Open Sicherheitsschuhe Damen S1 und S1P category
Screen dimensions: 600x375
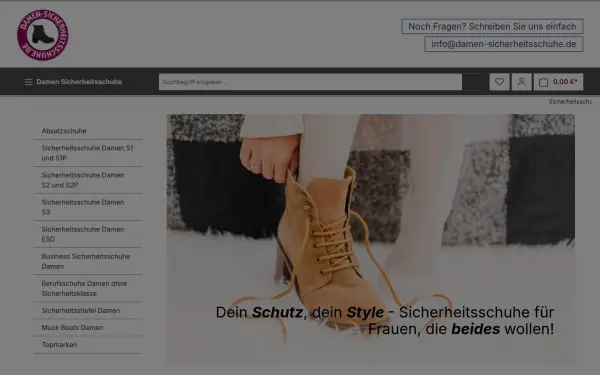pyautogui.click(x=88, y=153)
